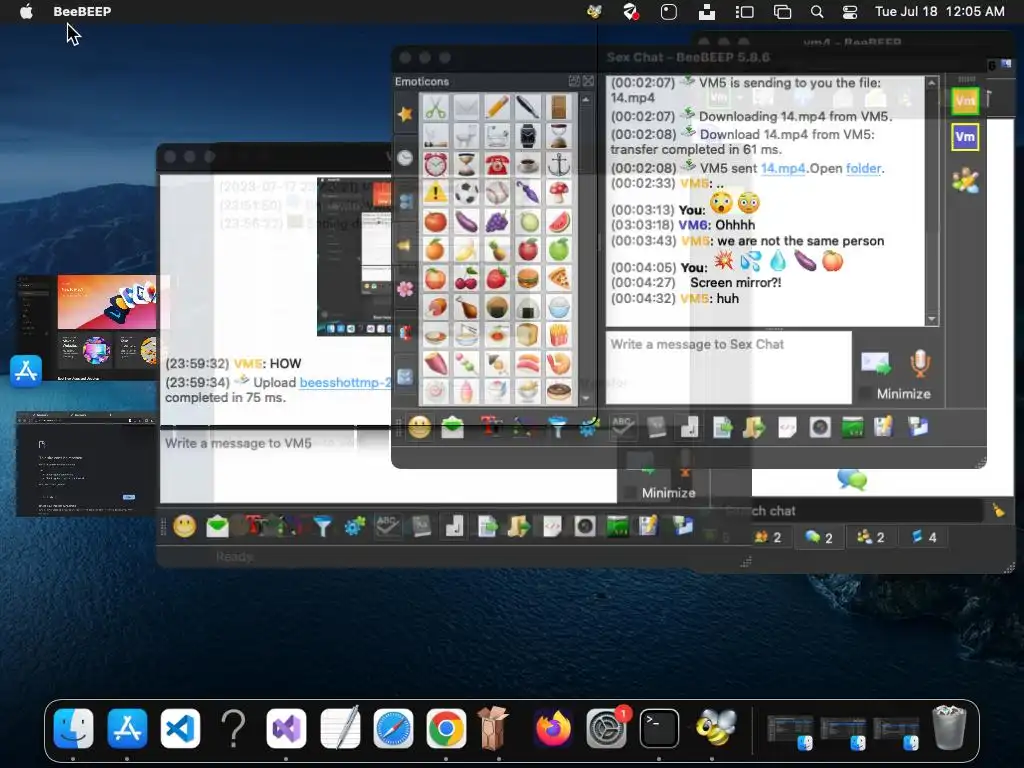Image resolution: width=1024 pixels, height=768 pixels.
Task: Select flower emoticon category
Action: tap(405, 289)
